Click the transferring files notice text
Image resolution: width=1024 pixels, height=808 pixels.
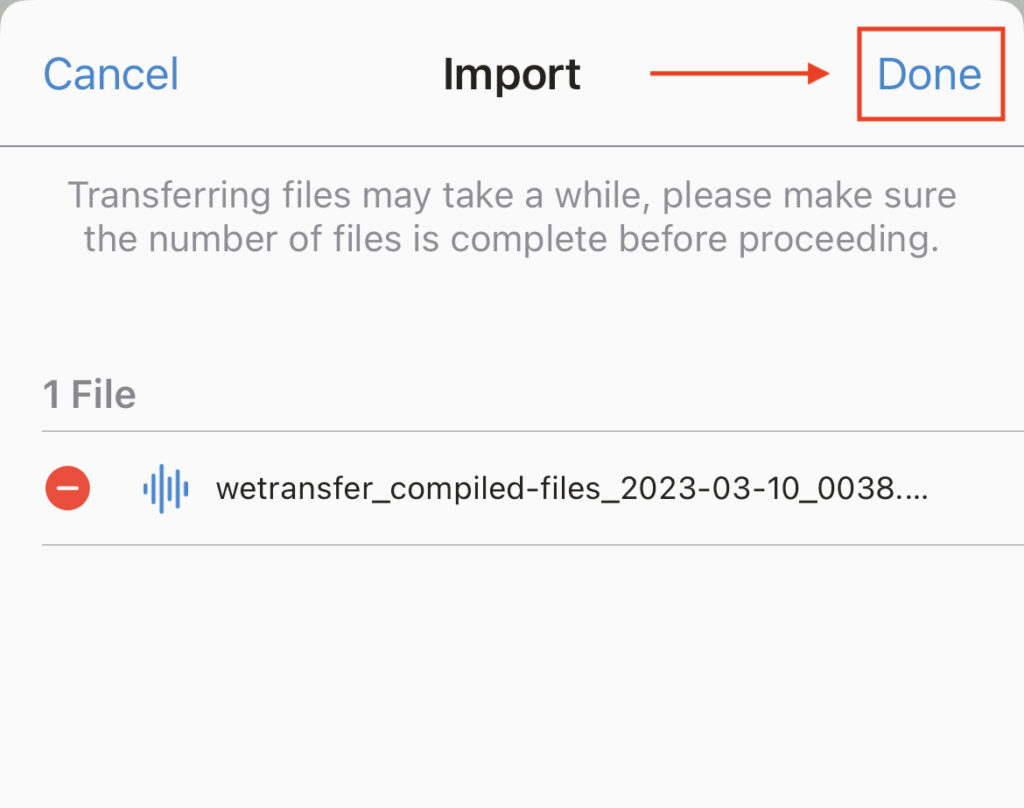[512, 217]
